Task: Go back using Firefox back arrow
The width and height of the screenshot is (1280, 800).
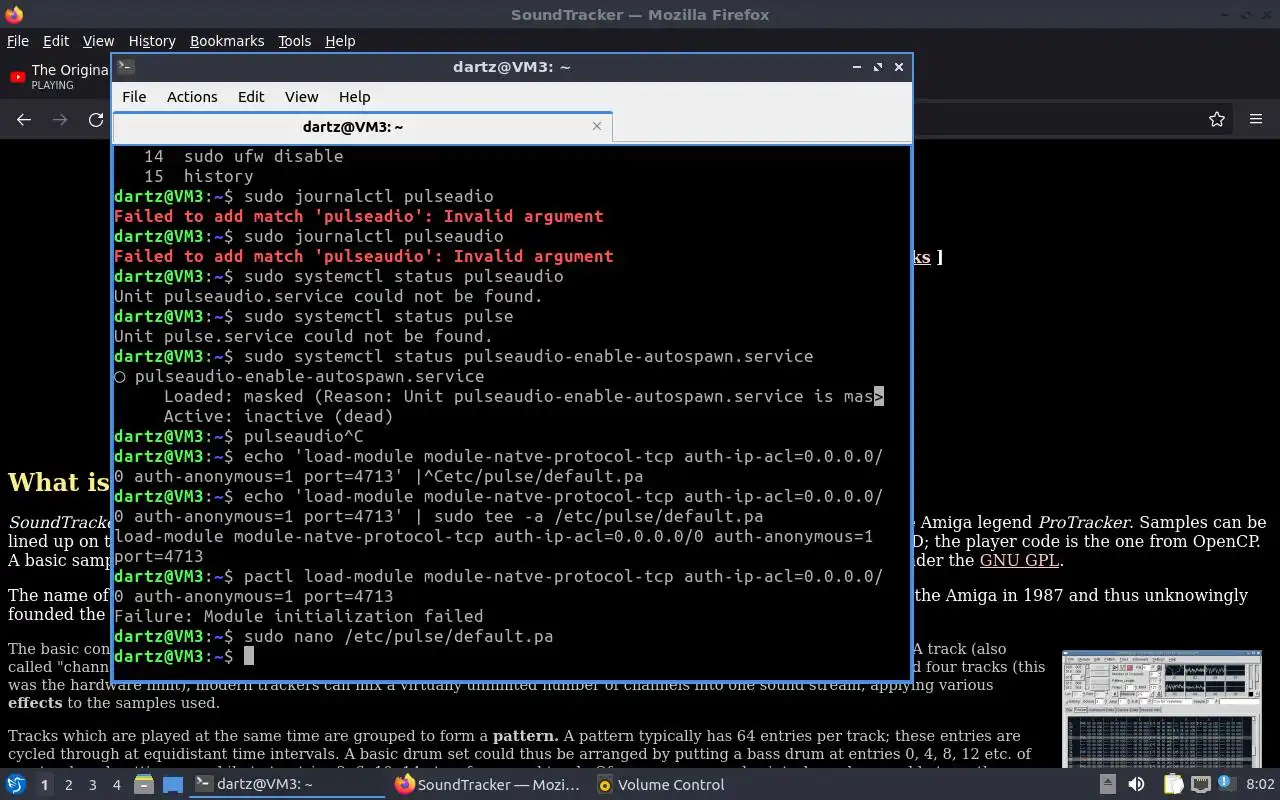Action: click(24, 119)
